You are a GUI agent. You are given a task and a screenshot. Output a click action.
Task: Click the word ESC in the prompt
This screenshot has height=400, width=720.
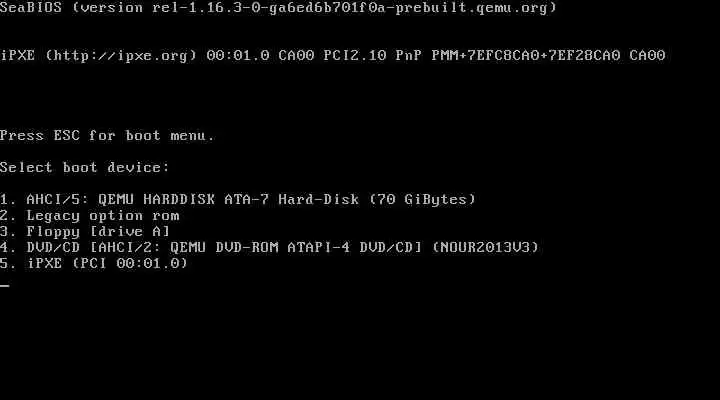click(67, 135)
